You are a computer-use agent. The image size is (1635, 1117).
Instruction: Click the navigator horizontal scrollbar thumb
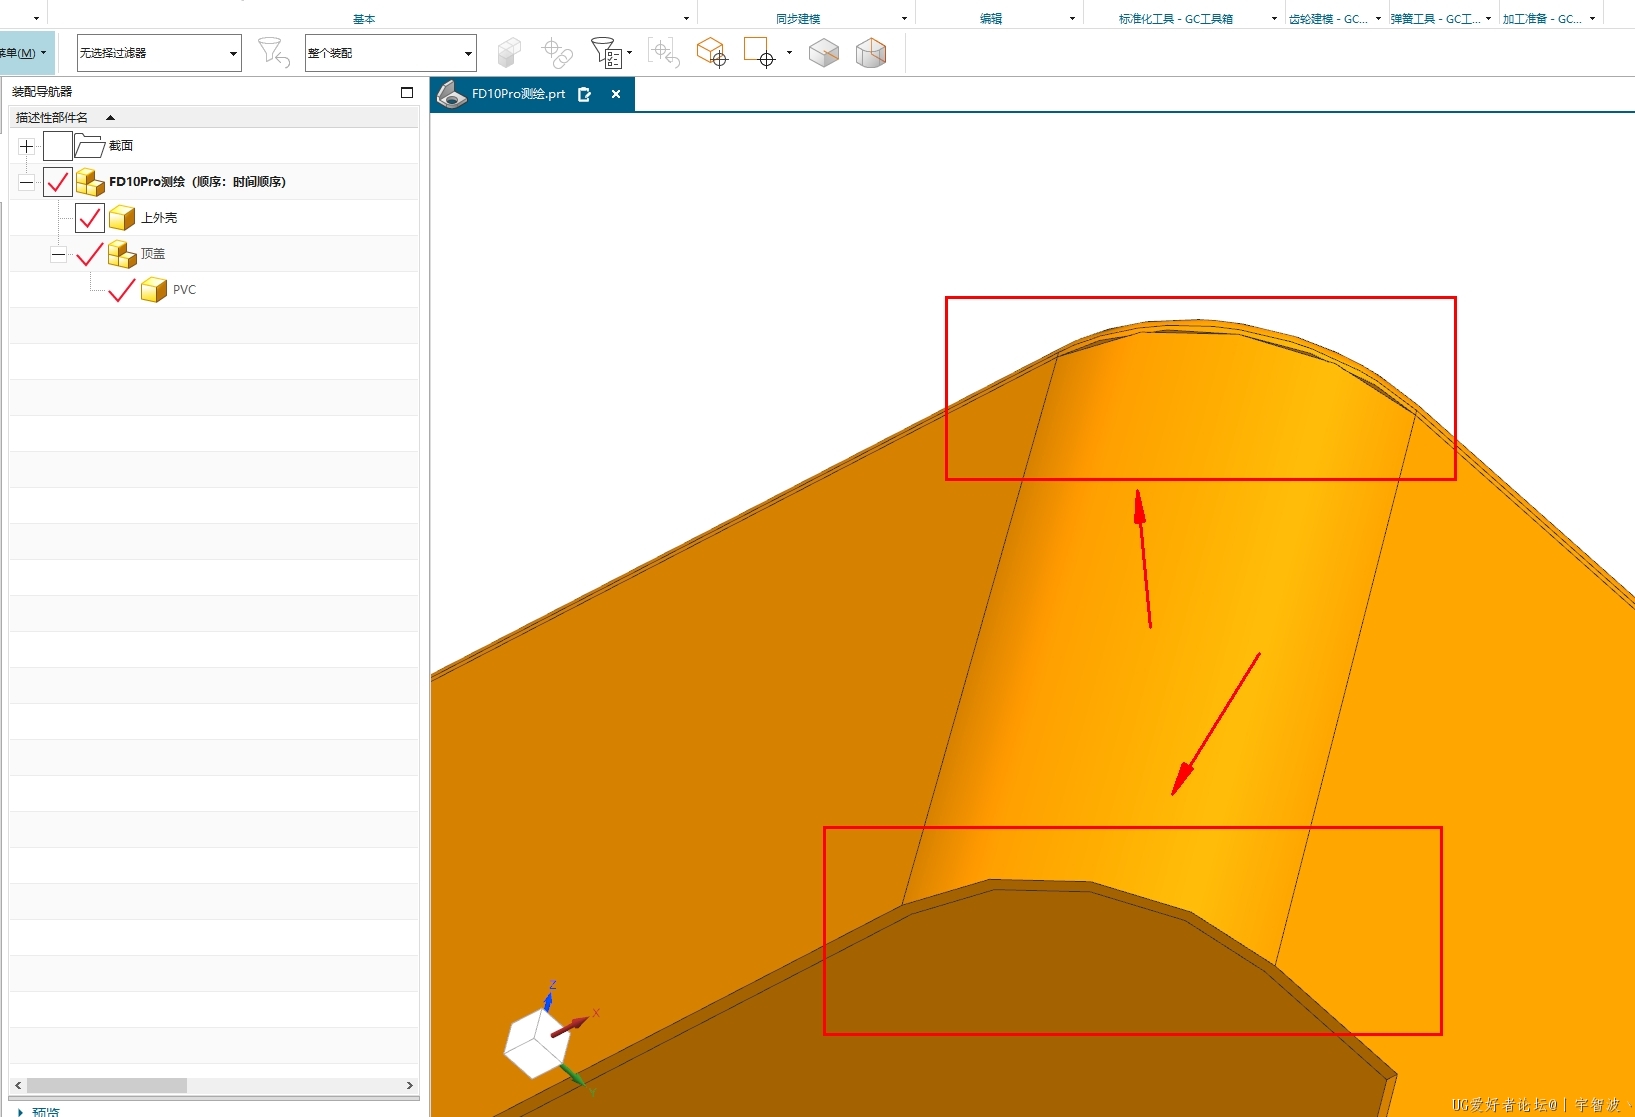tap(107, 1085)
